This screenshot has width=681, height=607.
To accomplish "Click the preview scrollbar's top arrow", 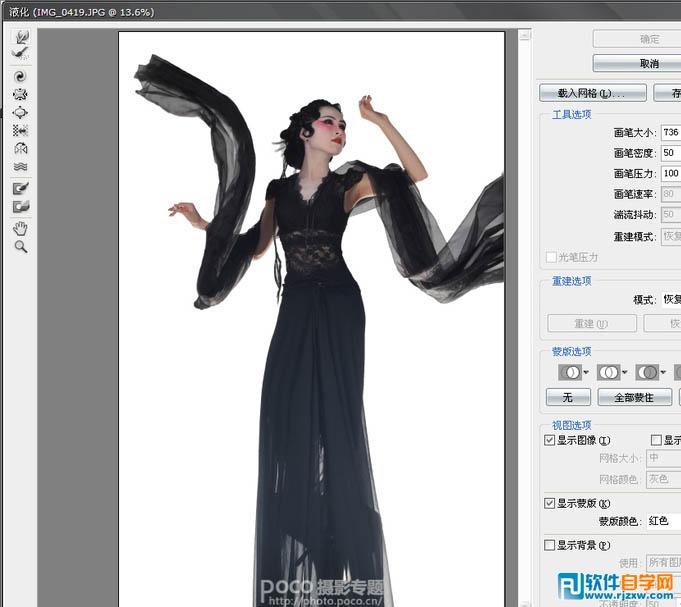I will 525,35.
